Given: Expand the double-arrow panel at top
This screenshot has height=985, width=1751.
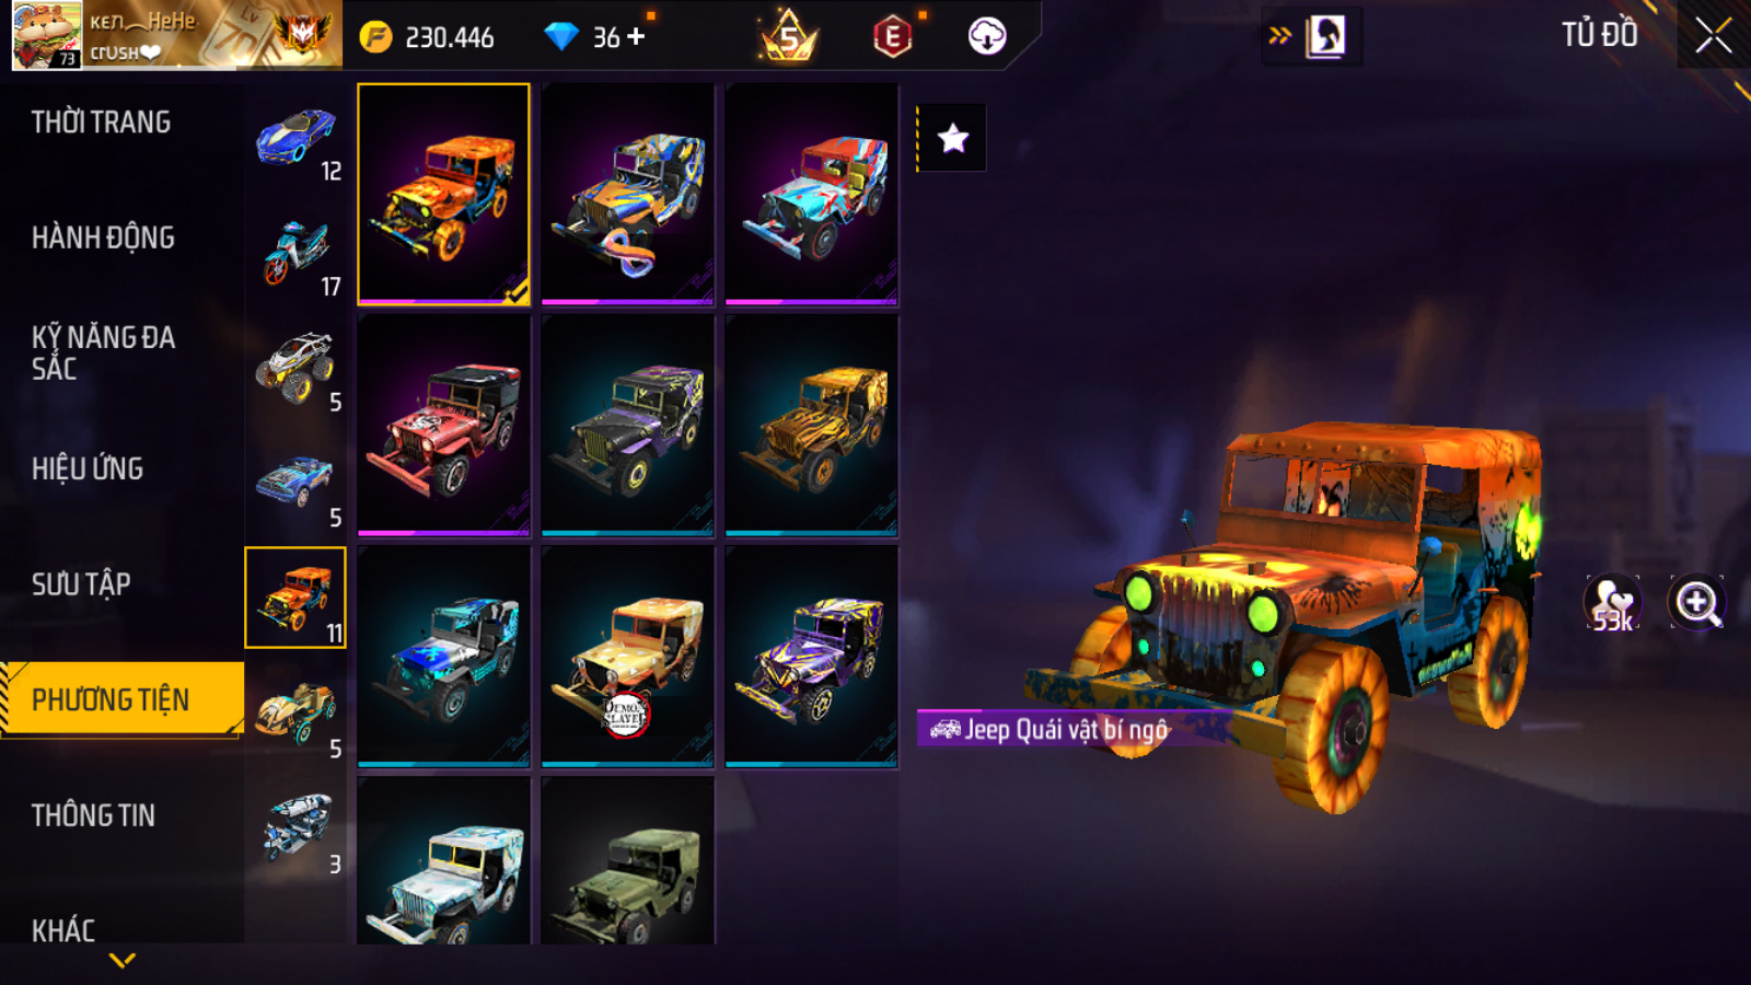Looking at the screenshot, I should 1279,37.
